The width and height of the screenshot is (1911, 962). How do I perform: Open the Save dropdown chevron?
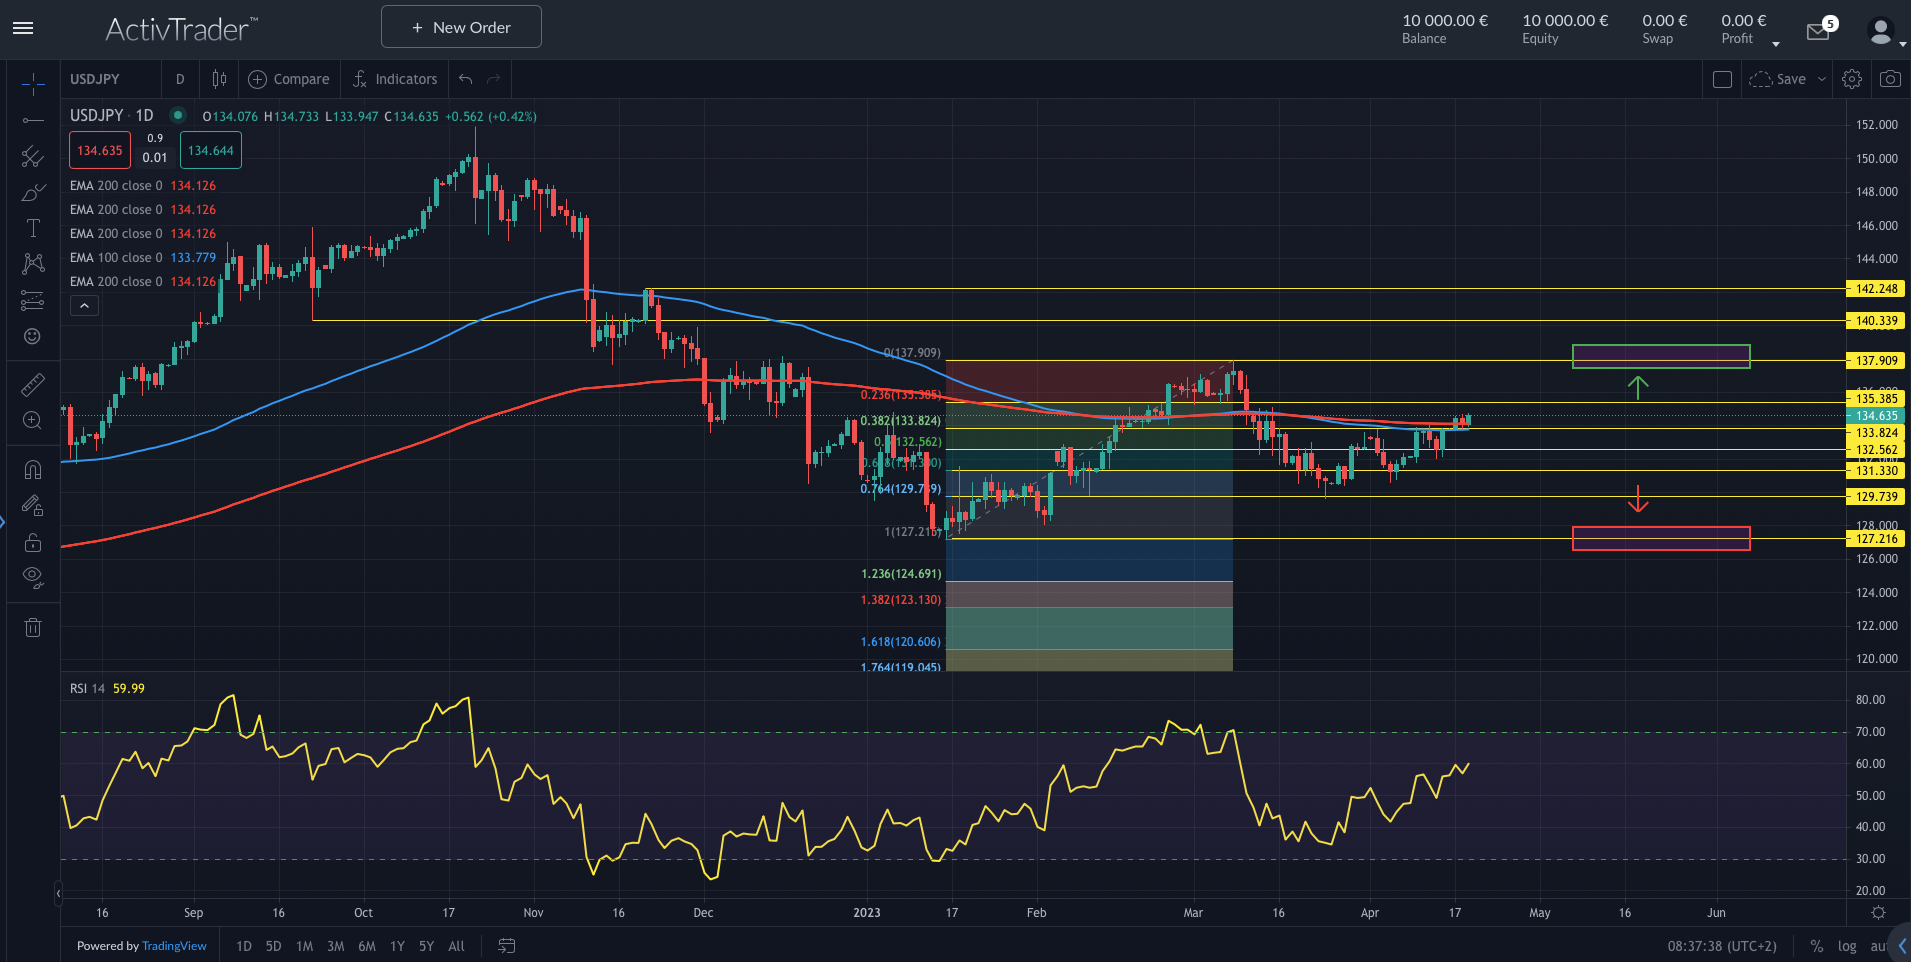click(x=1820, y=78)
